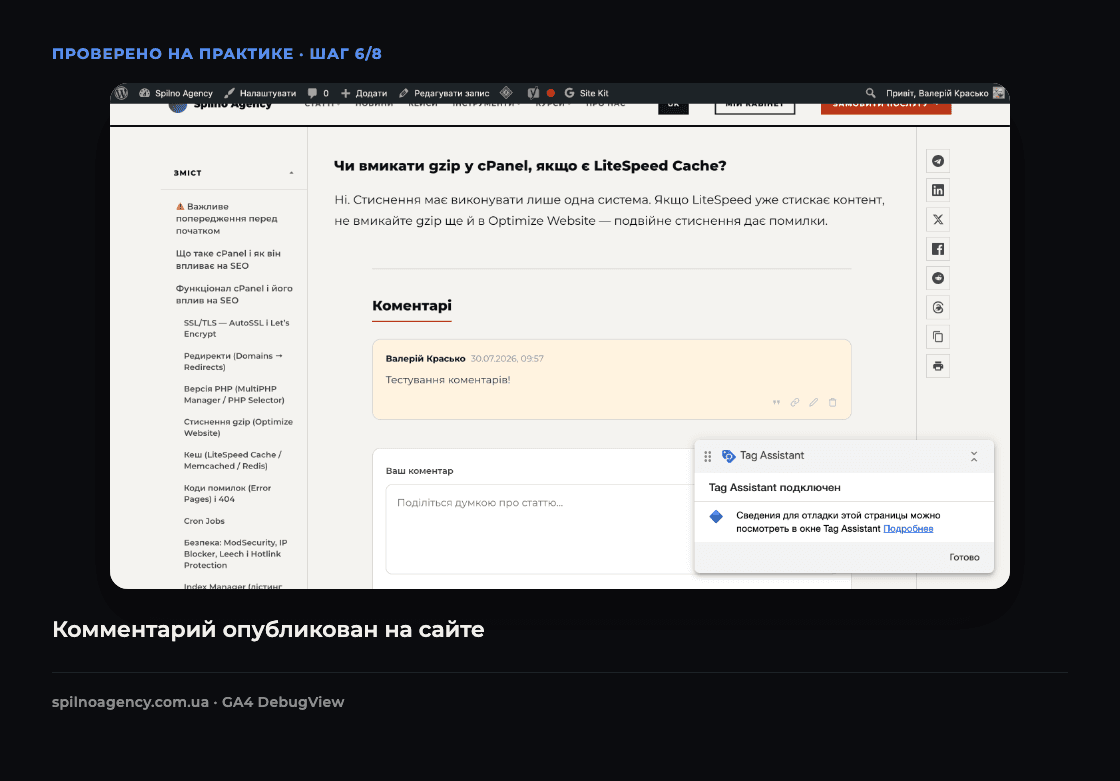Open the Подробнее link in Tag Assistant

point(908,529)
